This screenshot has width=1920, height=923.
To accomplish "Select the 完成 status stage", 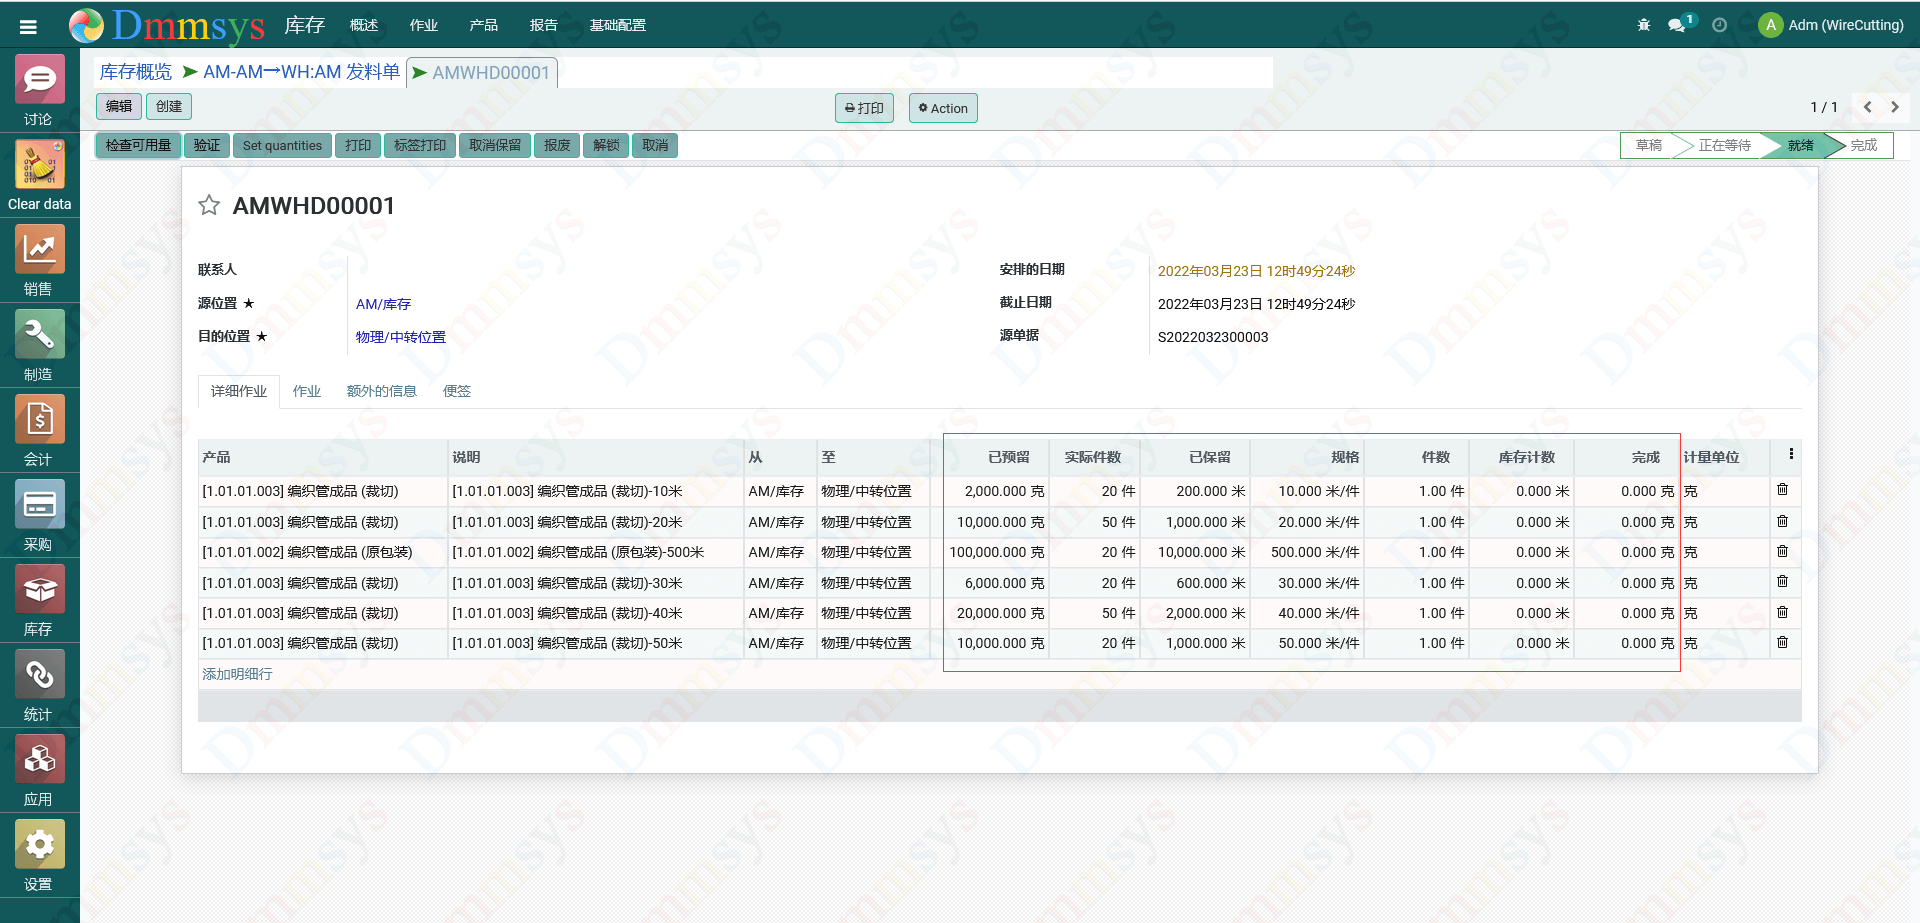I will (x=1863, y=145).
